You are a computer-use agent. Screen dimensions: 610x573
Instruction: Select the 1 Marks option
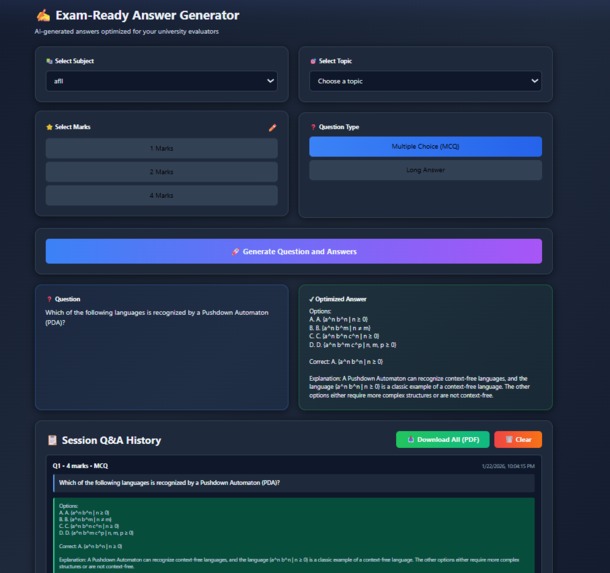(161, 148)
